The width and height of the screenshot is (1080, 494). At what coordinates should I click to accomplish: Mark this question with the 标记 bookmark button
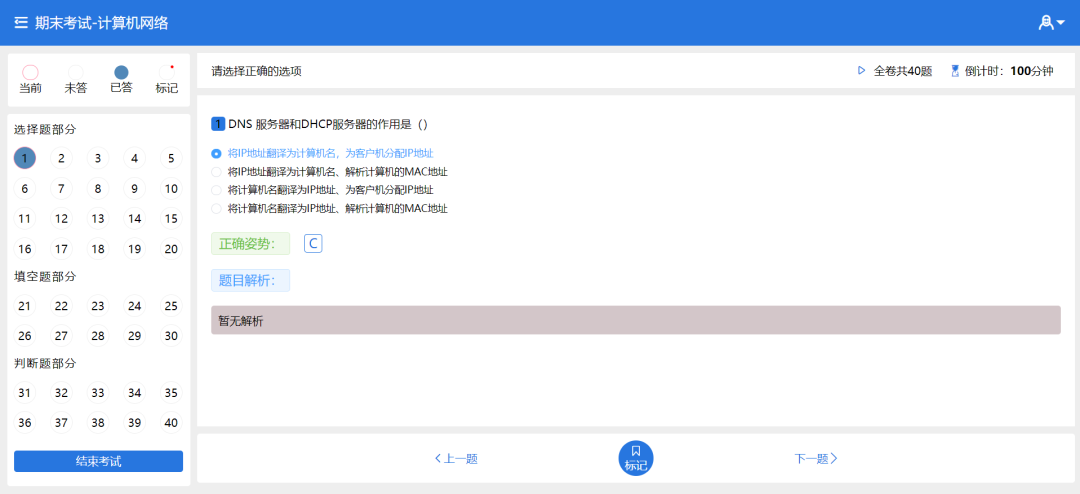pos(636,458)
